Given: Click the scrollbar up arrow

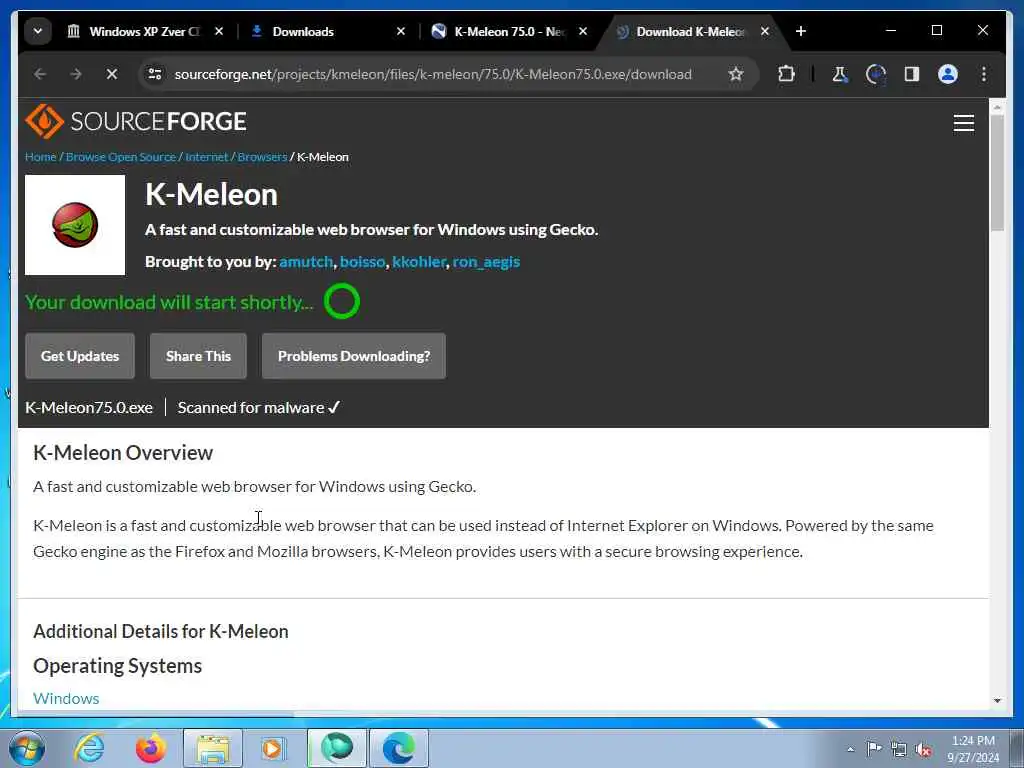Looking at the screenshot, I should click(997, 106).
